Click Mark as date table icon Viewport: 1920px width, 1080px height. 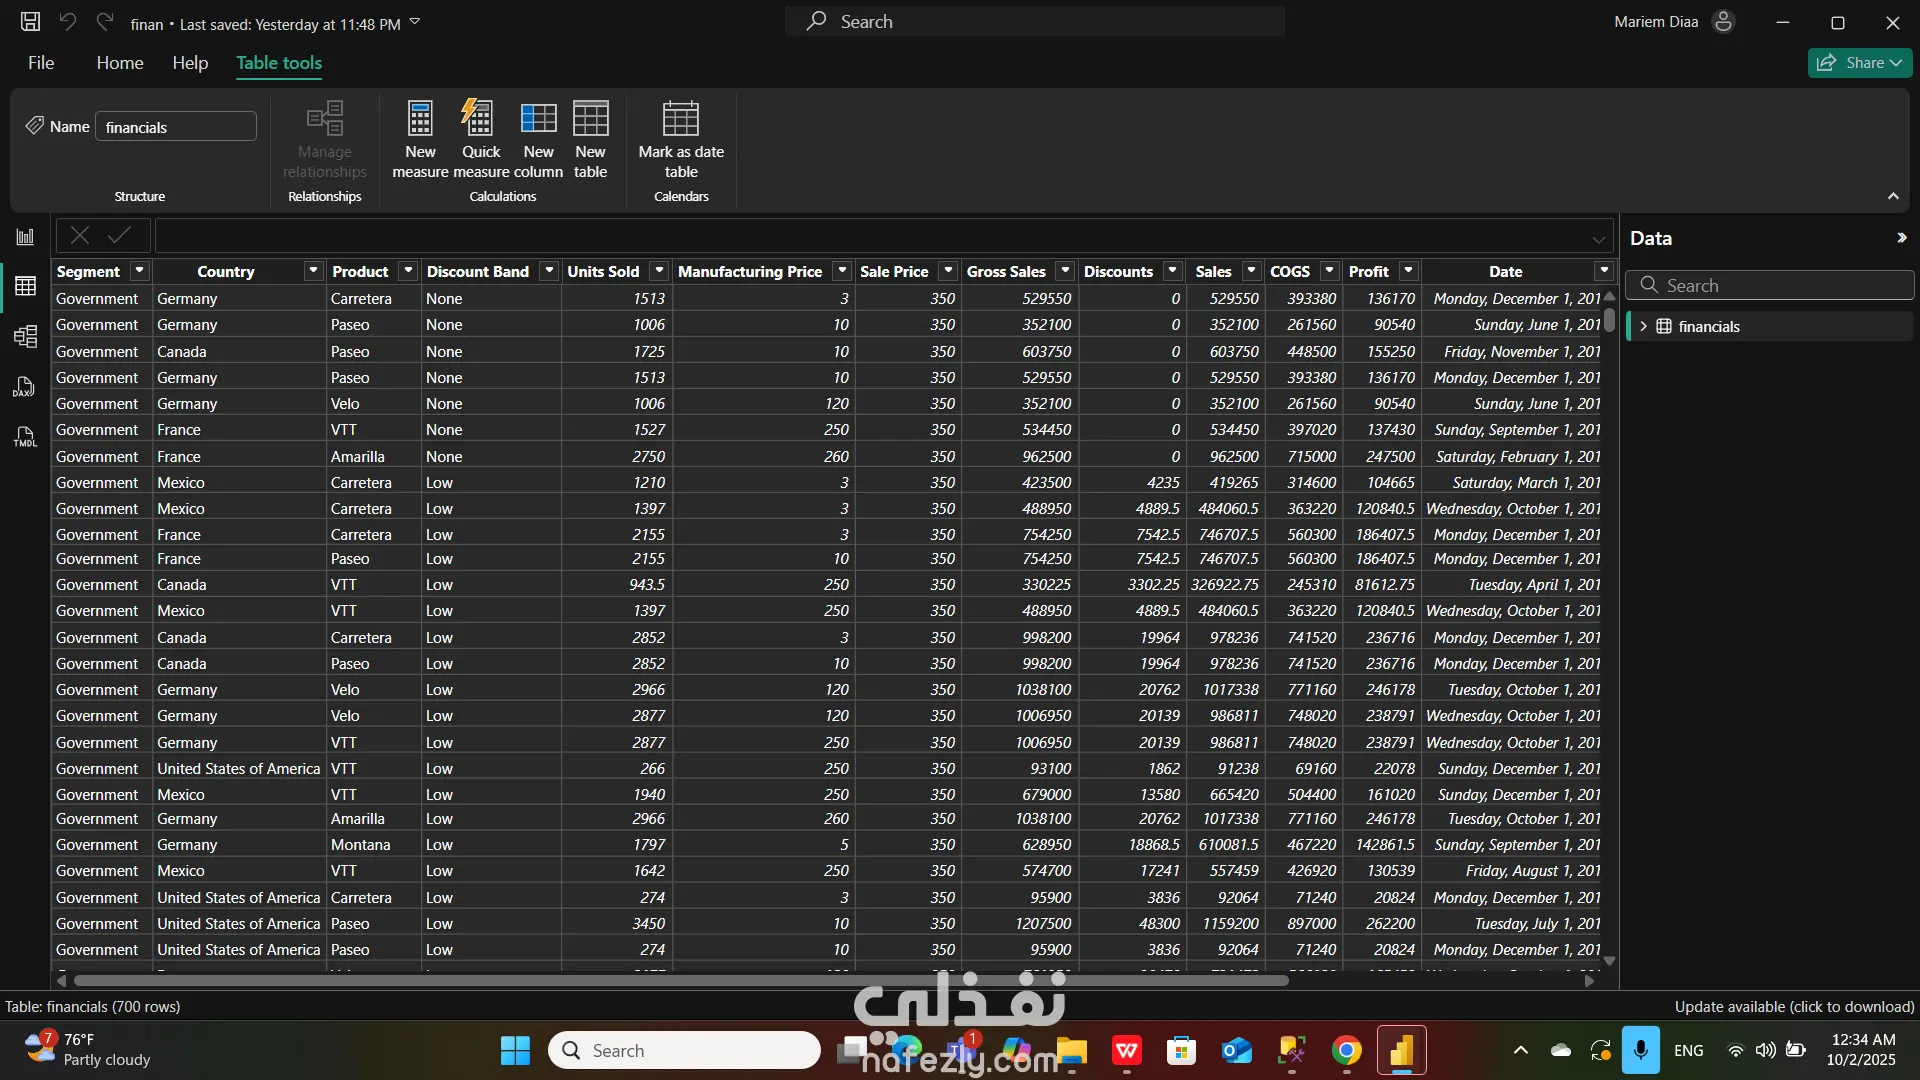(x=681, y=120)
